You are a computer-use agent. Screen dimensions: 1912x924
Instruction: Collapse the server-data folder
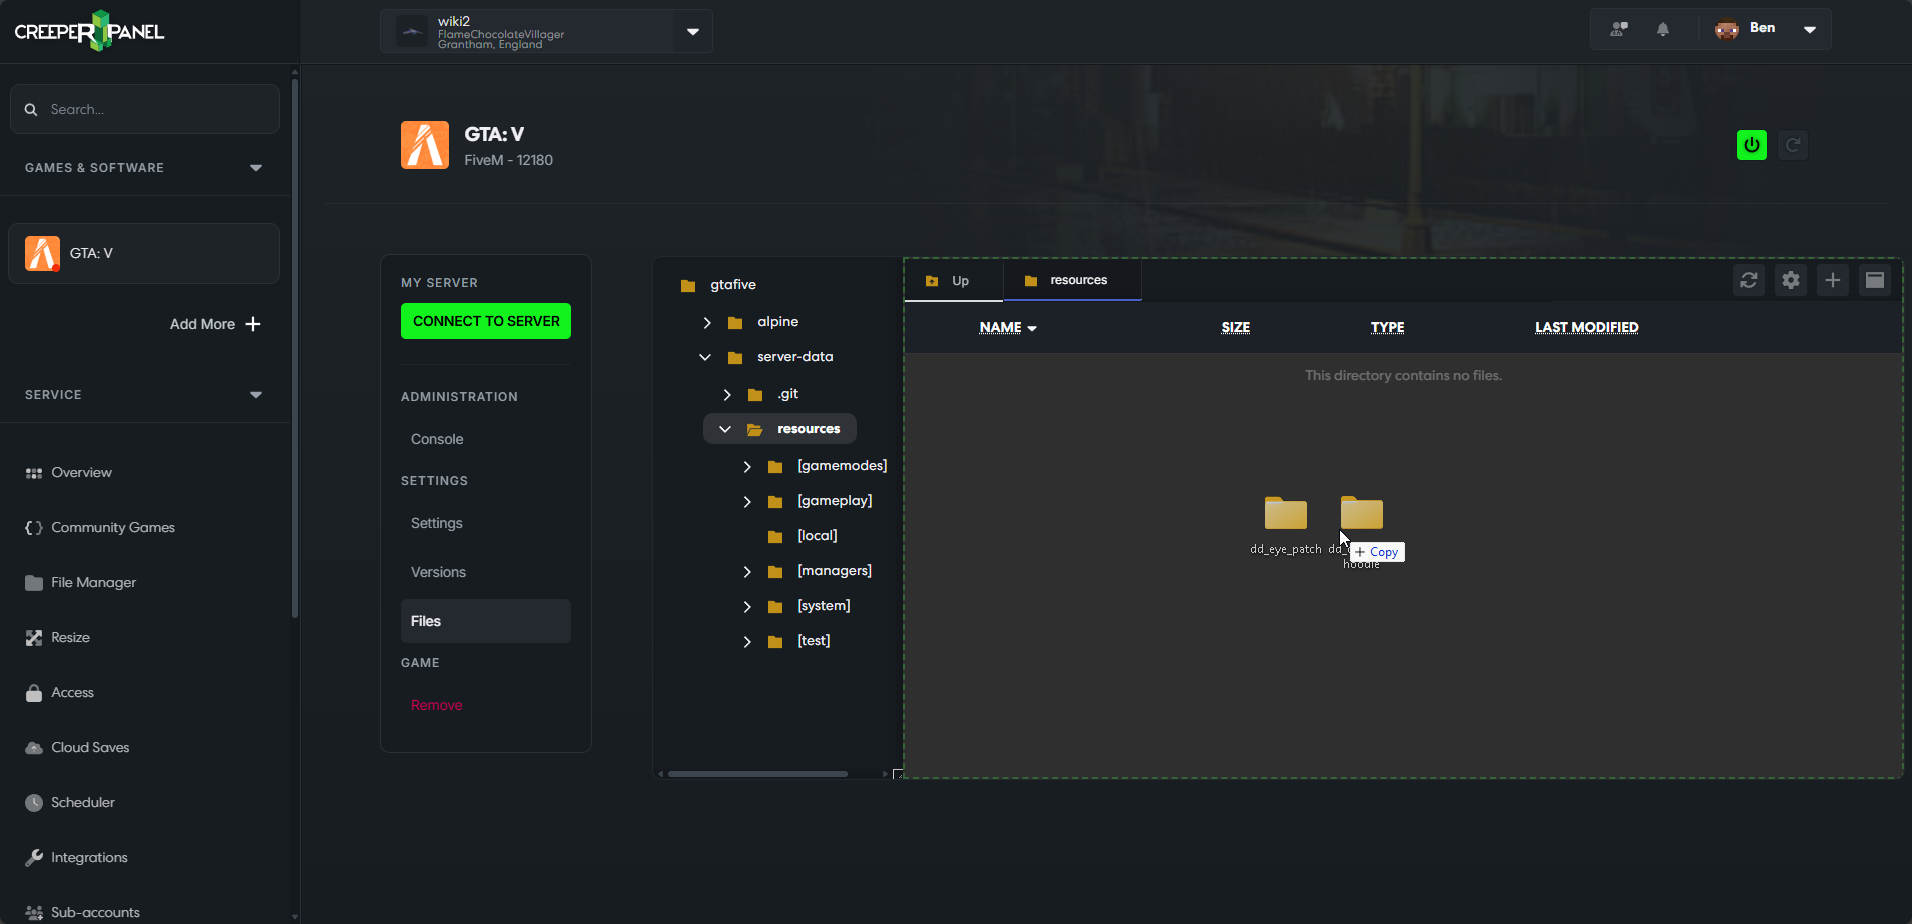click(x=705, y=357)
